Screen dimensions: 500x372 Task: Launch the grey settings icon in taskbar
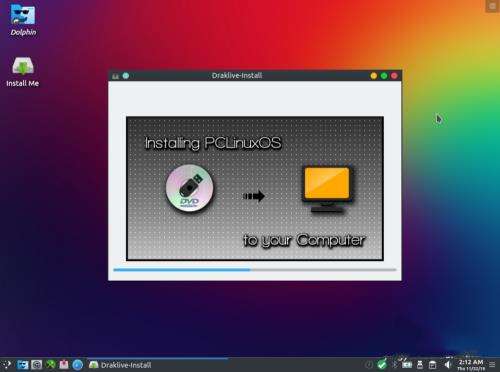click(36, 365)
